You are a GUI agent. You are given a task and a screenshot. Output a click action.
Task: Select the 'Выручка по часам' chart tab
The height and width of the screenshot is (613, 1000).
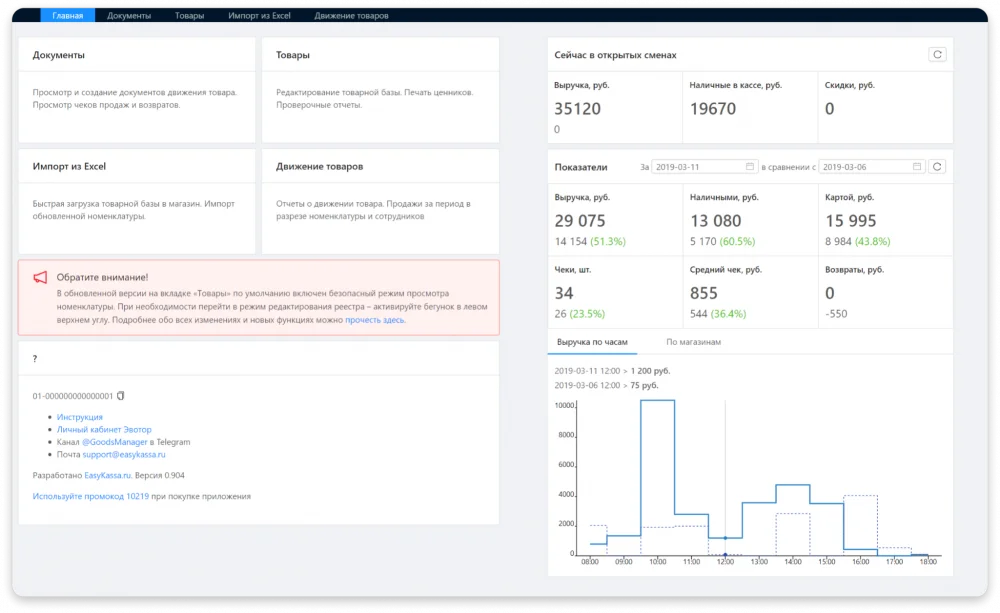point(592,342)
